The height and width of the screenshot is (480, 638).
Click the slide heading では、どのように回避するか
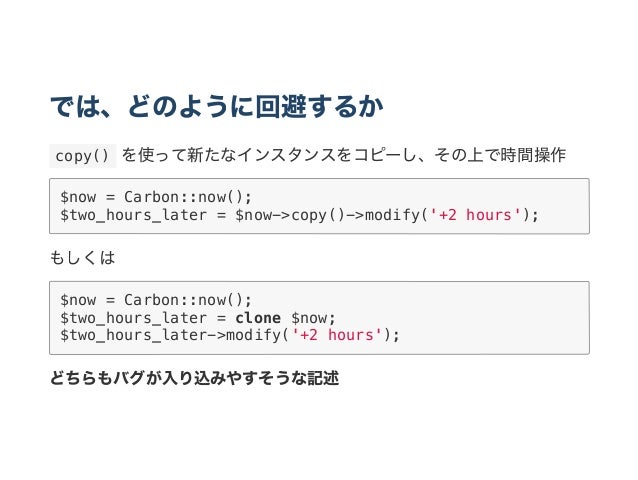[216, 107]
